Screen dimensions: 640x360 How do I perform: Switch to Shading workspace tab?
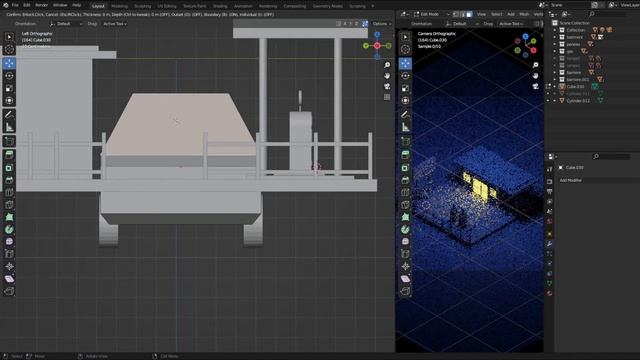[220, 6]
